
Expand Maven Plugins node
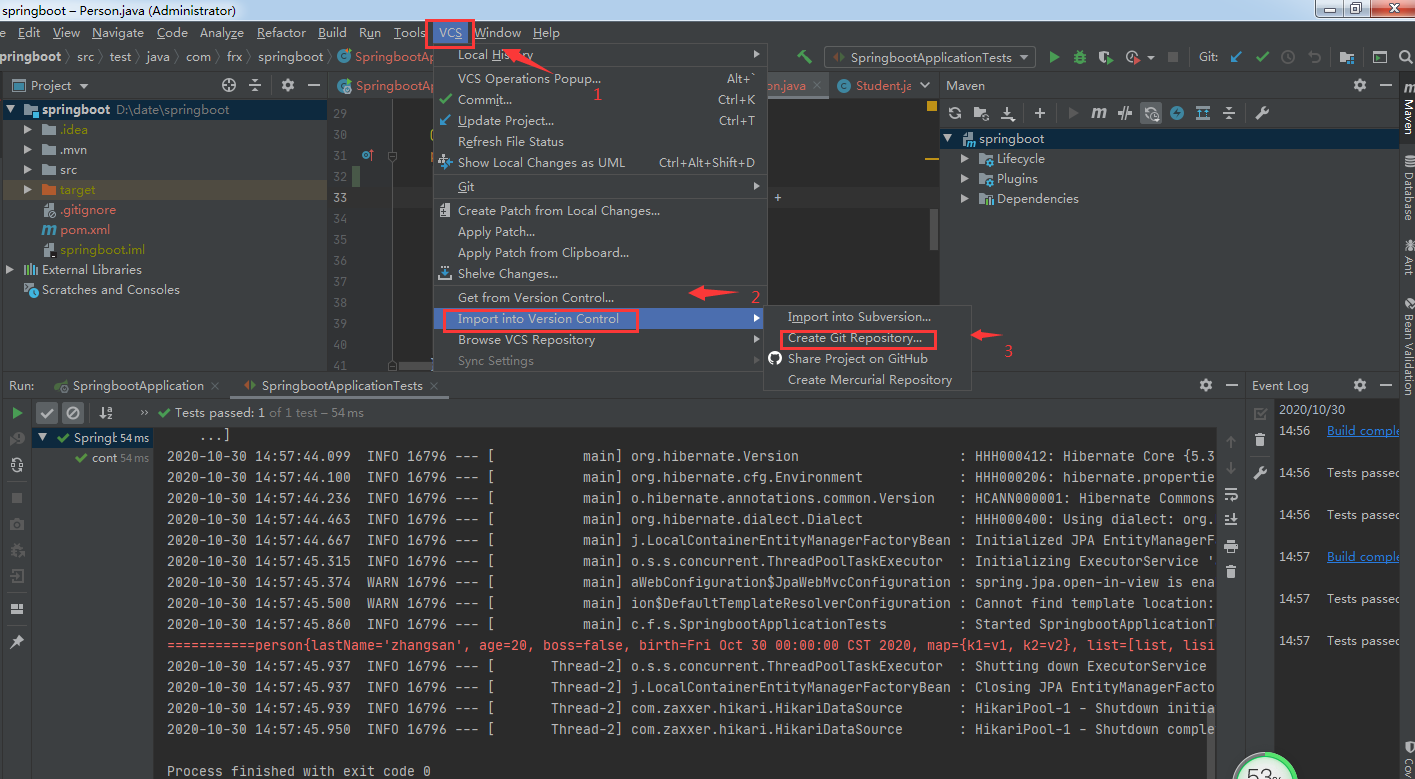(x=965, y=179)
